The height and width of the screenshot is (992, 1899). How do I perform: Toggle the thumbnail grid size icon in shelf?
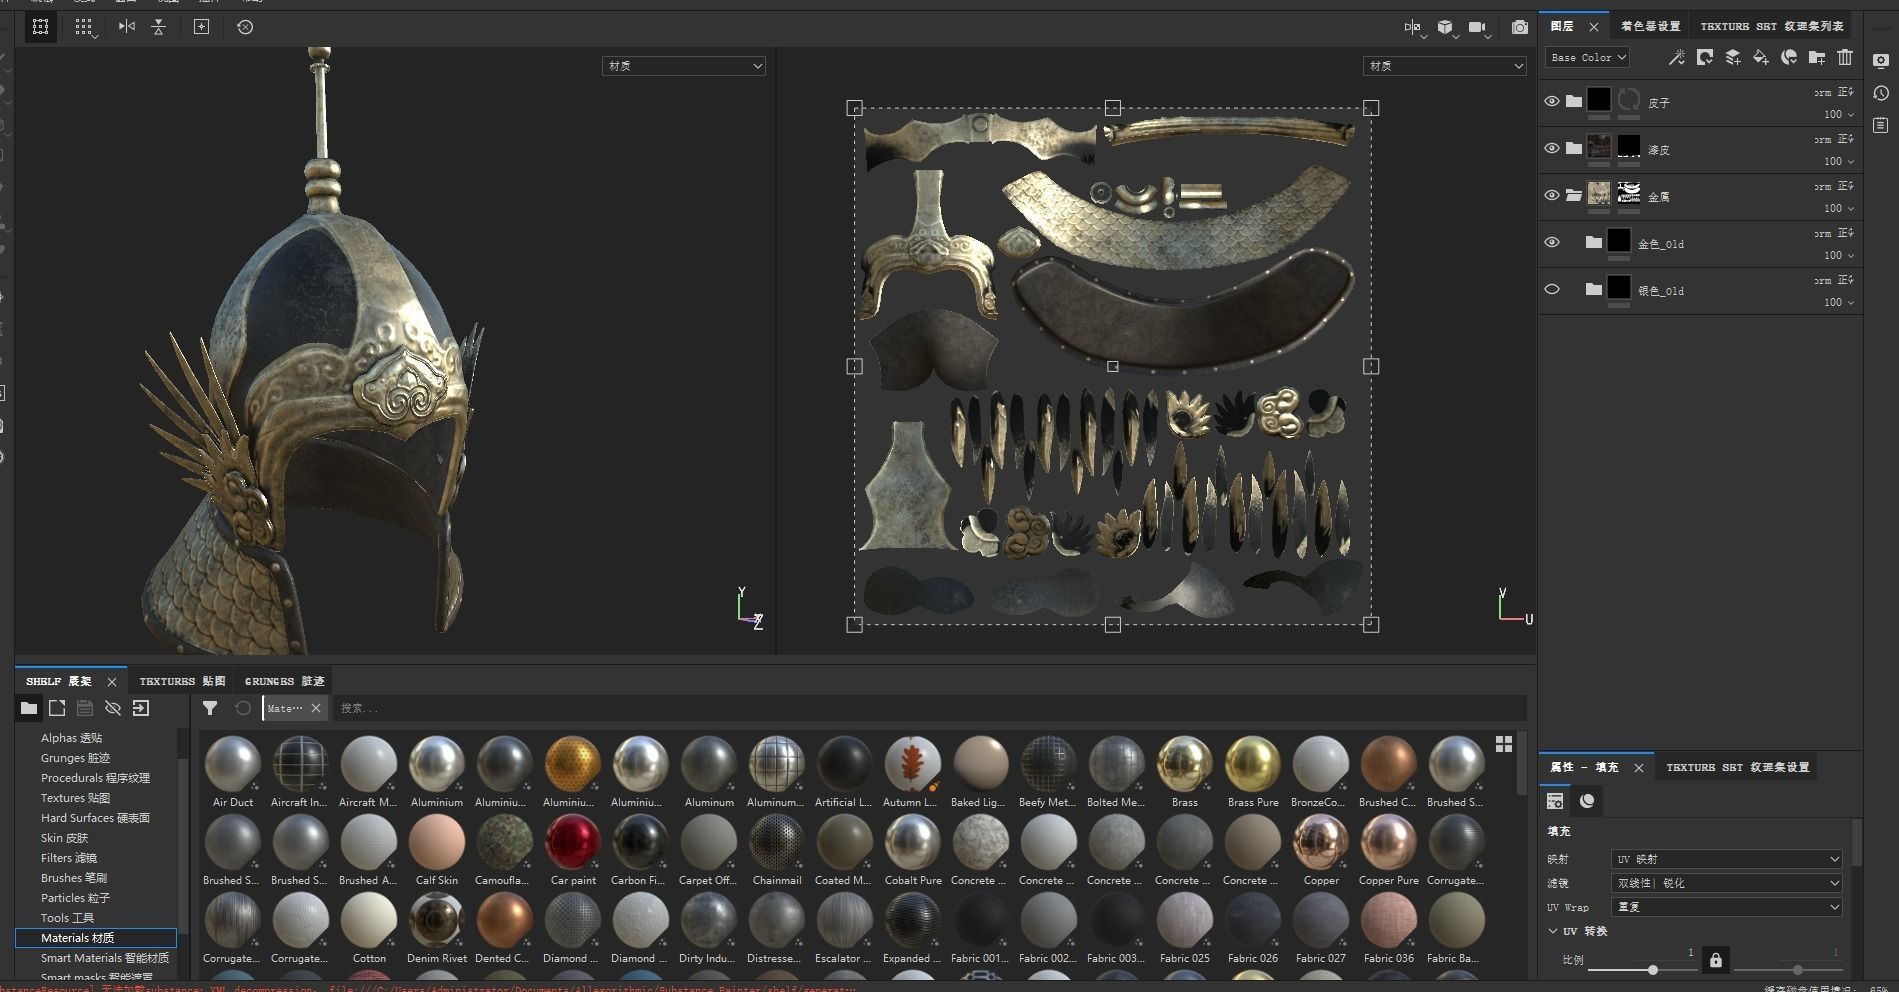pyautogui.click(x=1504, y=744)
